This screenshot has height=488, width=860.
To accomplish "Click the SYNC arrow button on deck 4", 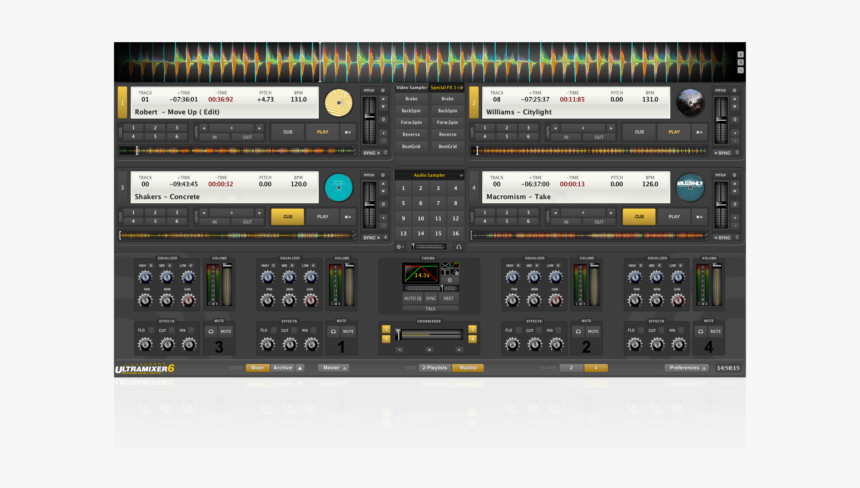I will pyautogui.click(x=723, y=238).
